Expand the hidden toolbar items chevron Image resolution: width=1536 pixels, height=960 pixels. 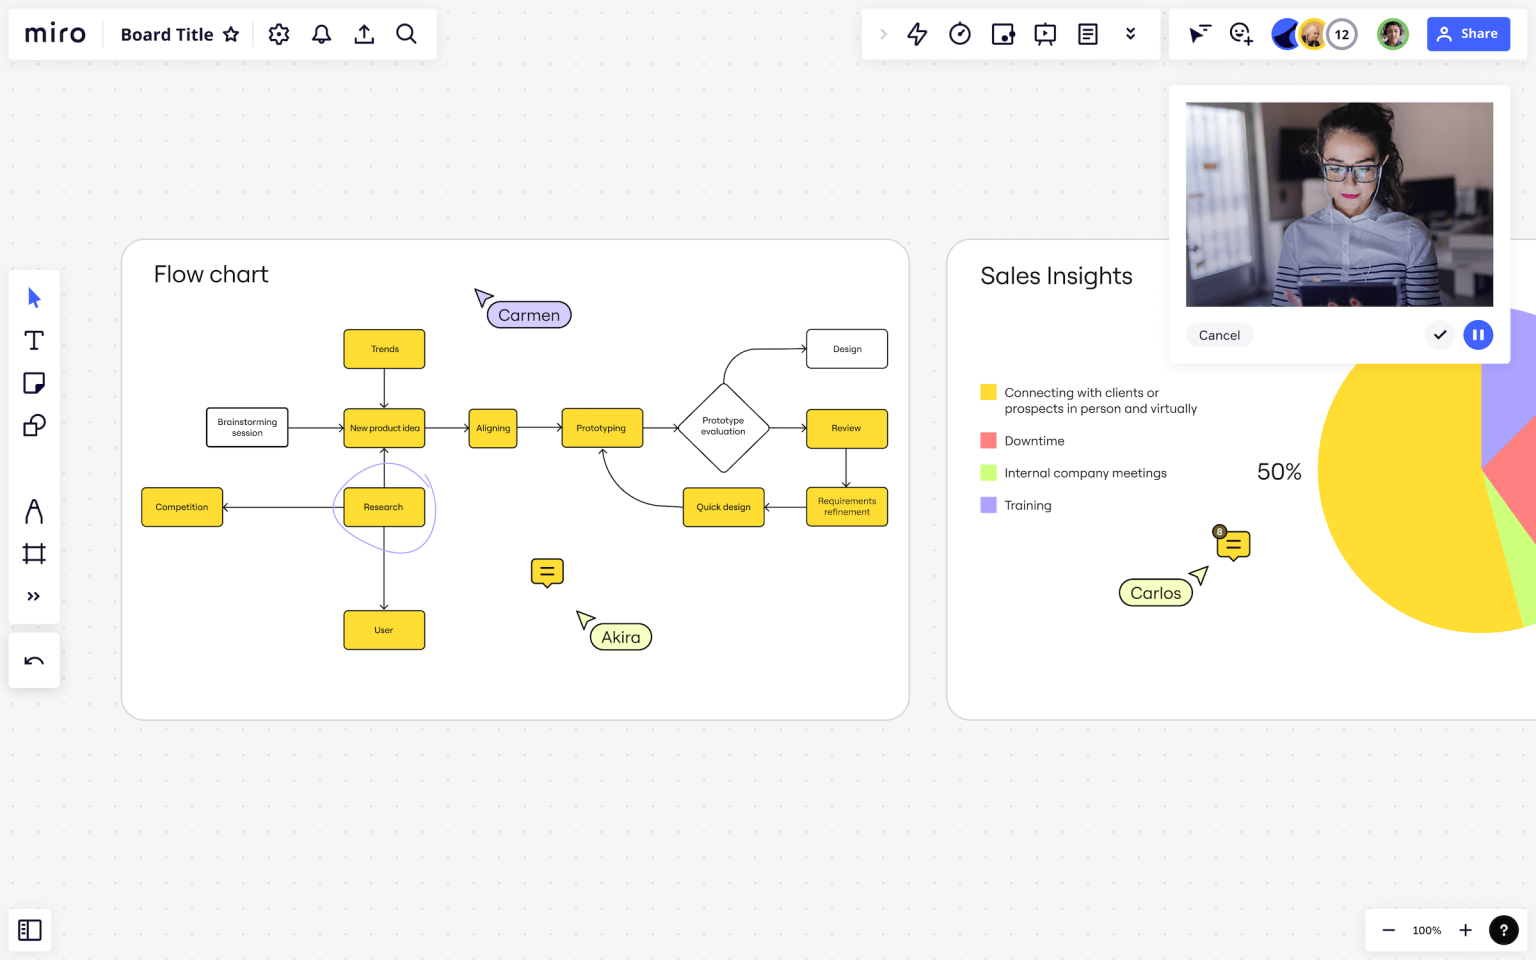tap(1130, 33)
